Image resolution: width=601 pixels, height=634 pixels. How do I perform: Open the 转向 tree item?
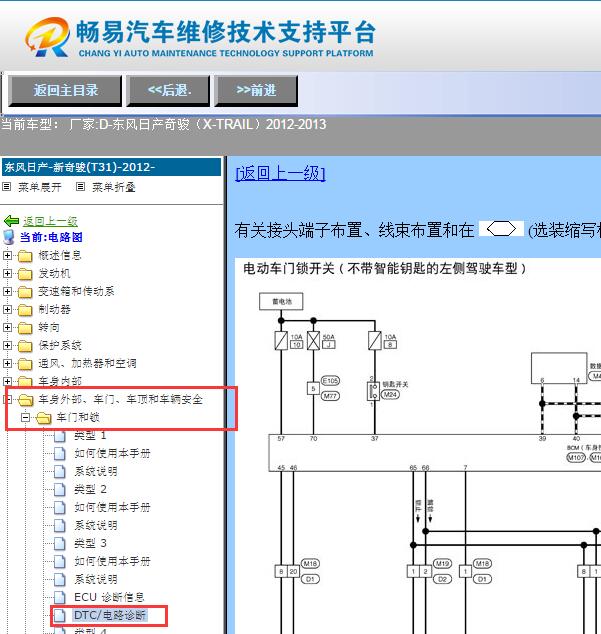point(49,327)
